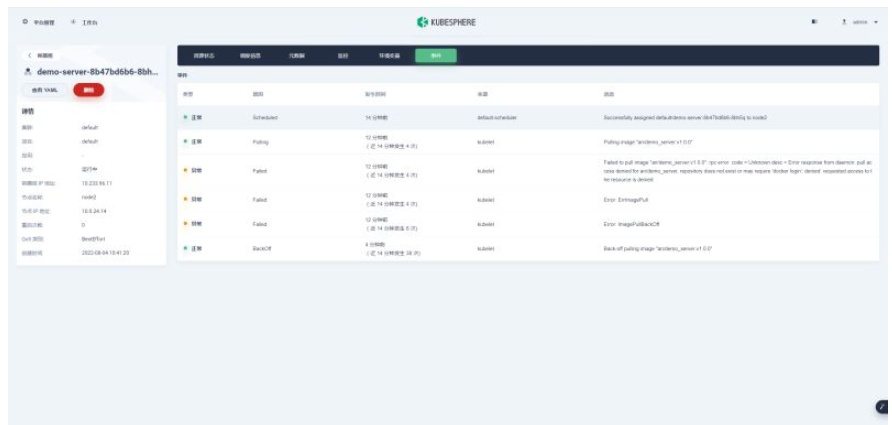892x425 pixels.
Task: Click Failed reason in ErrImagePull row
Action: (x=259, y=199)
